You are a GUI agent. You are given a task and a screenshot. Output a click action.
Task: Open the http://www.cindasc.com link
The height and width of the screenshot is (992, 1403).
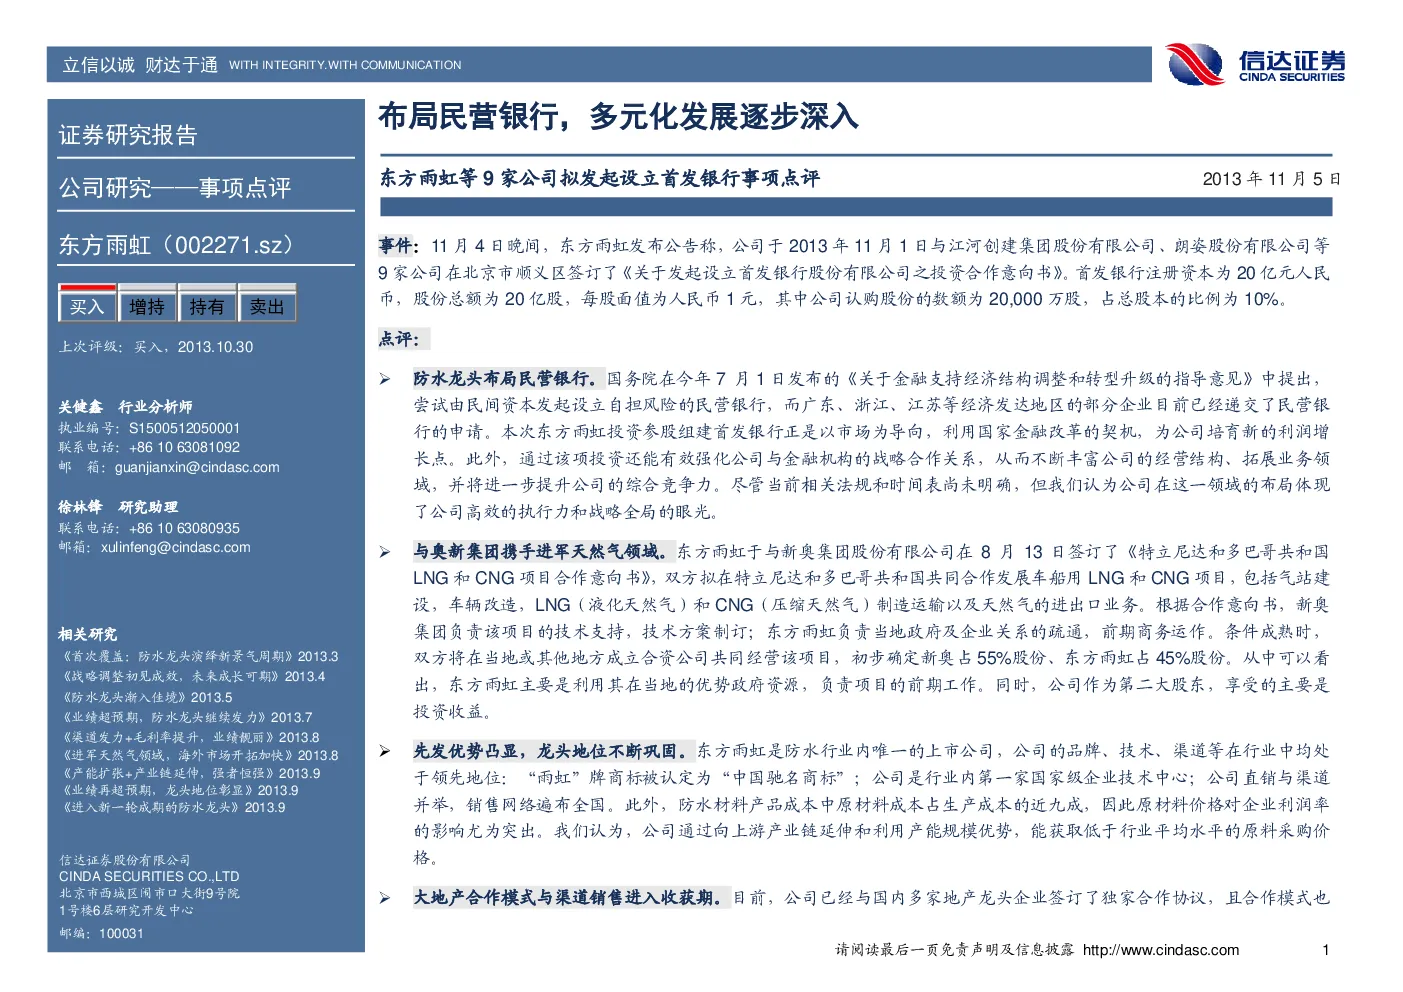(x=1161, y=950)
